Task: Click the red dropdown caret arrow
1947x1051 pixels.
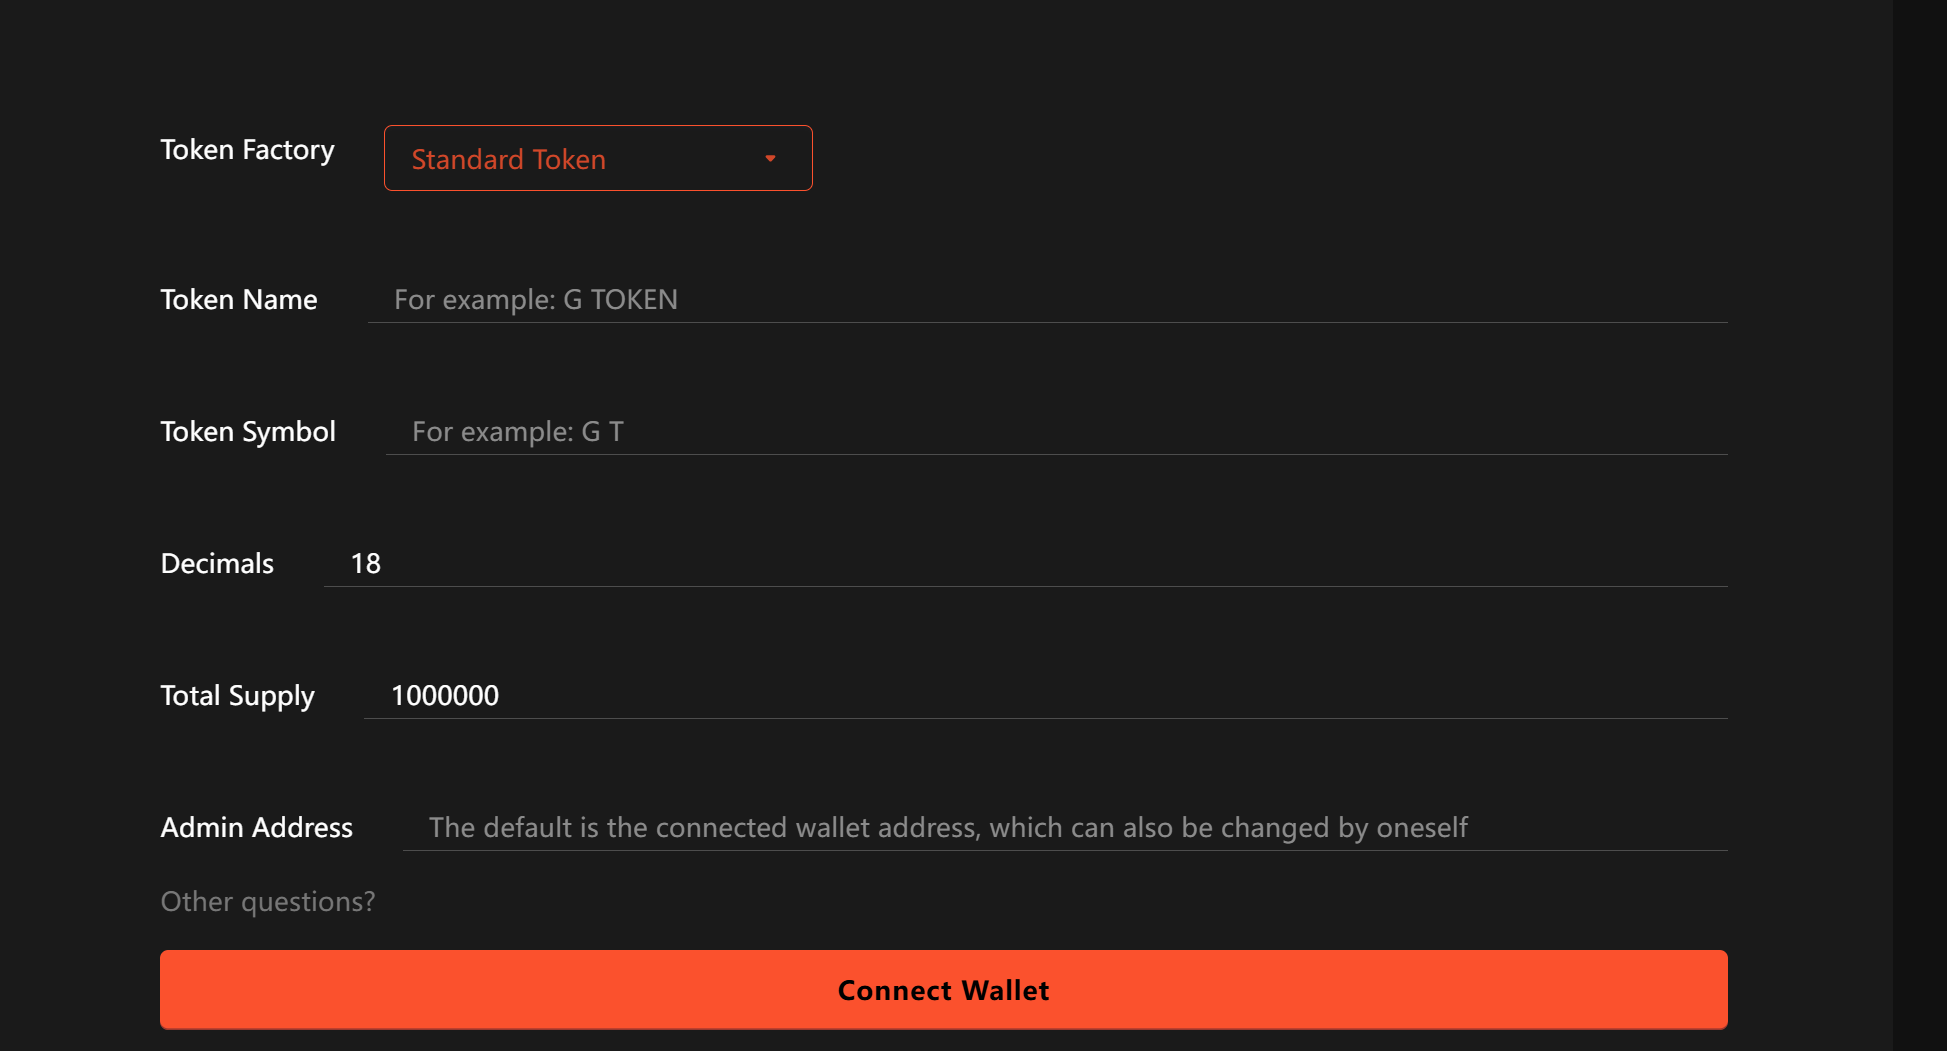Action: (x=770, y=158)
